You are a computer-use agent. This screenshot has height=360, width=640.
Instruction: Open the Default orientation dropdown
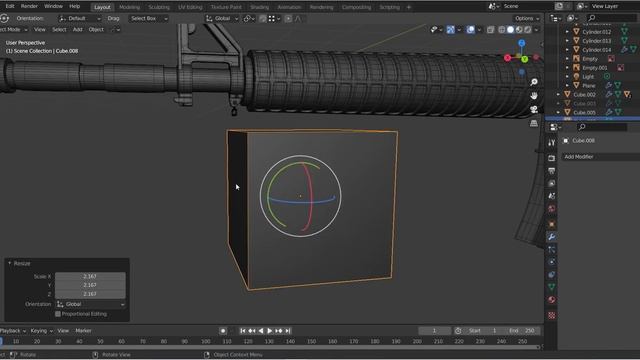coord(79,18)
